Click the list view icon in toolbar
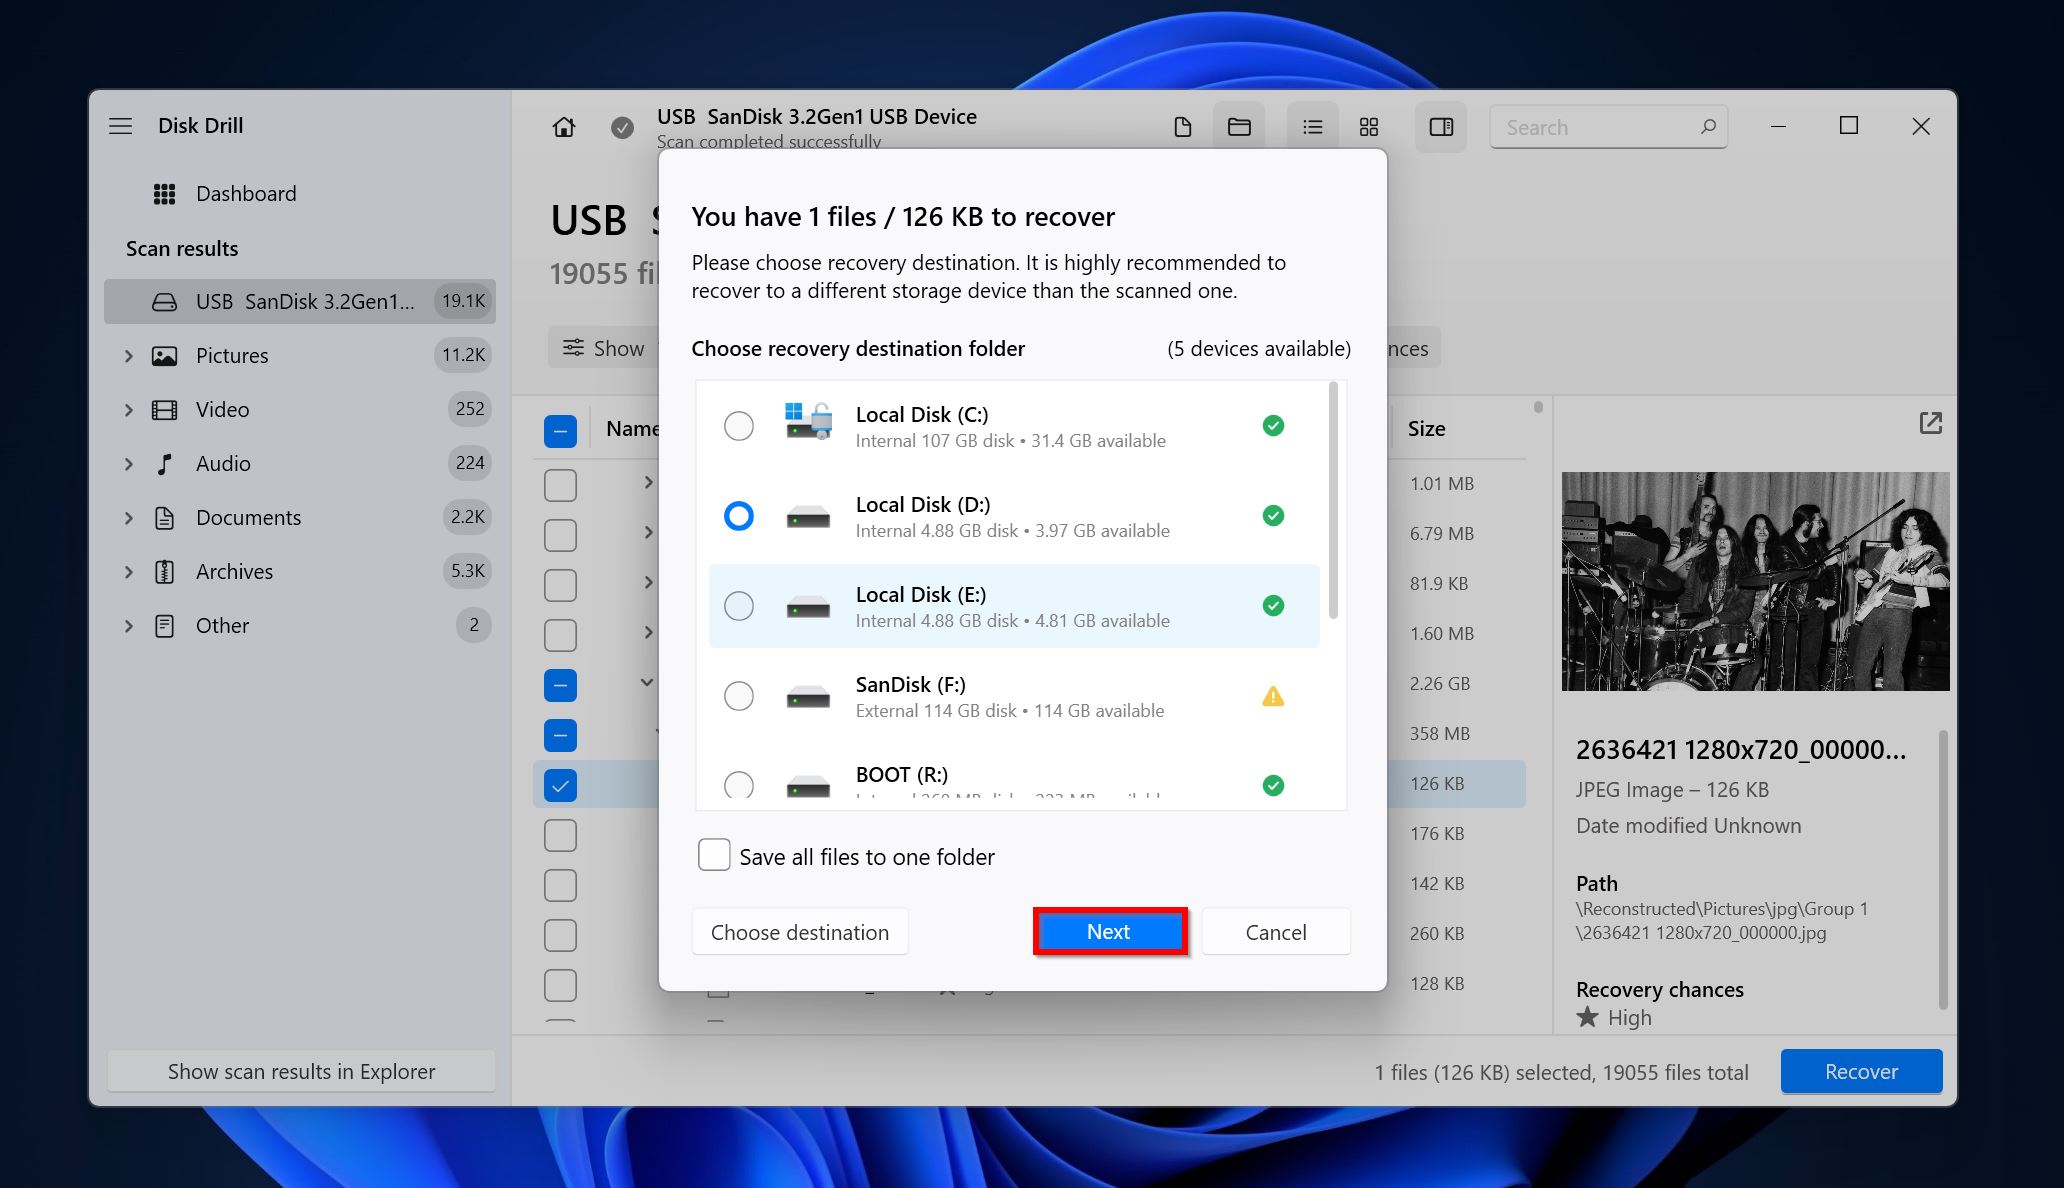Screen dimensions: 2064x1188 click(x=1311, y=128)
